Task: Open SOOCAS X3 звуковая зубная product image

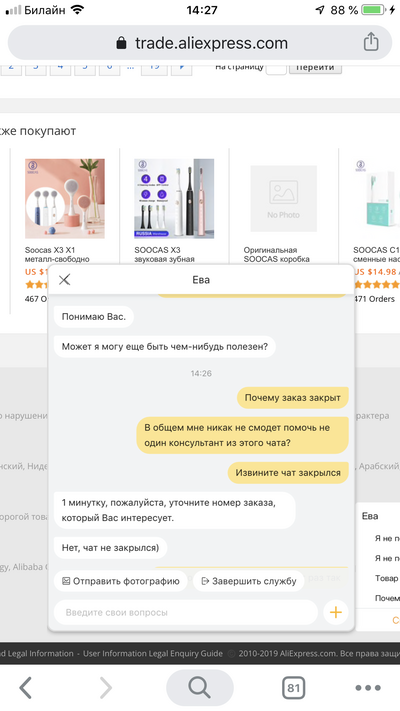Action: point(174,199)
